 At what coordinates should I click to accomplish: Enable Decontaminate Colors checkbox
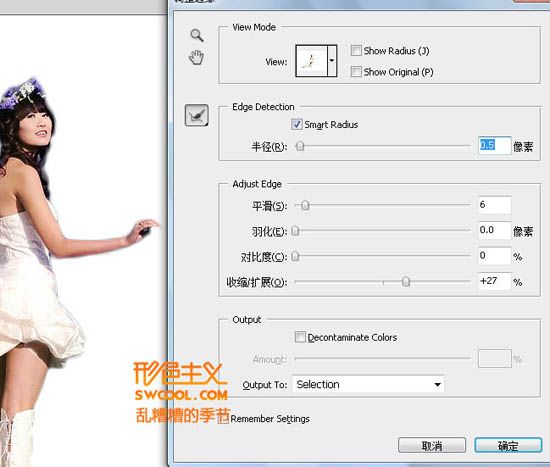(300, 337)
